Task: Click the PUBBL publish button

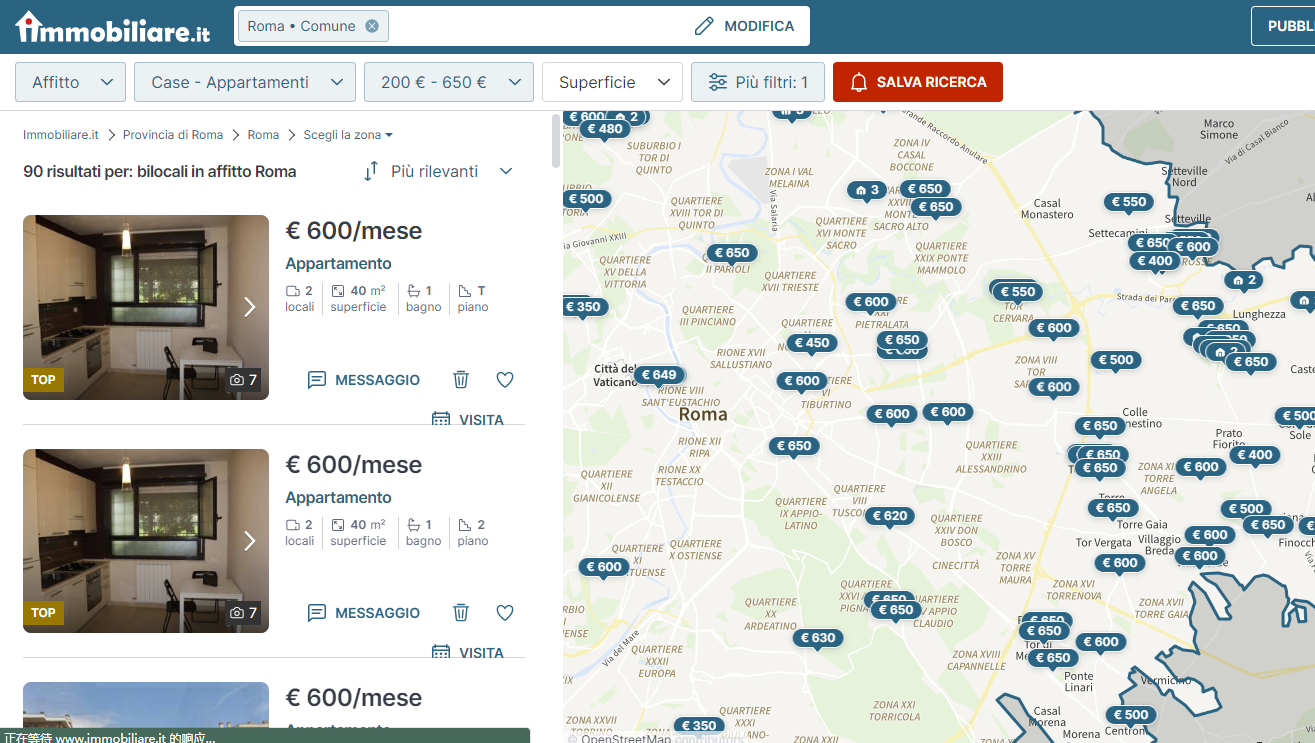Action: 1283,26
